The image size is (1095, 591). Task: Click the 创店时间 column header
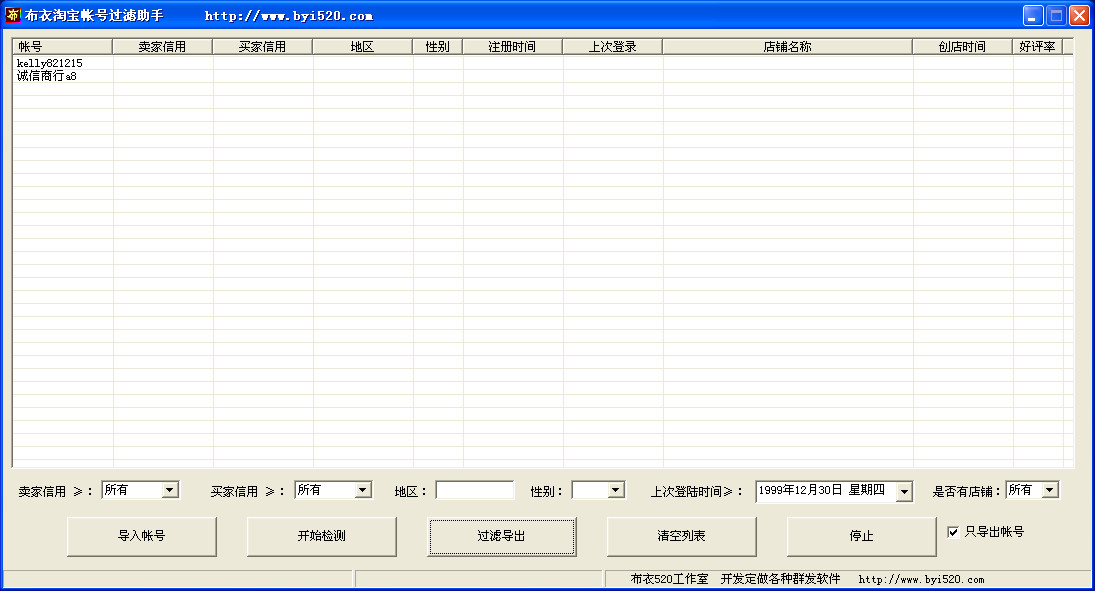tap(962, 47)
